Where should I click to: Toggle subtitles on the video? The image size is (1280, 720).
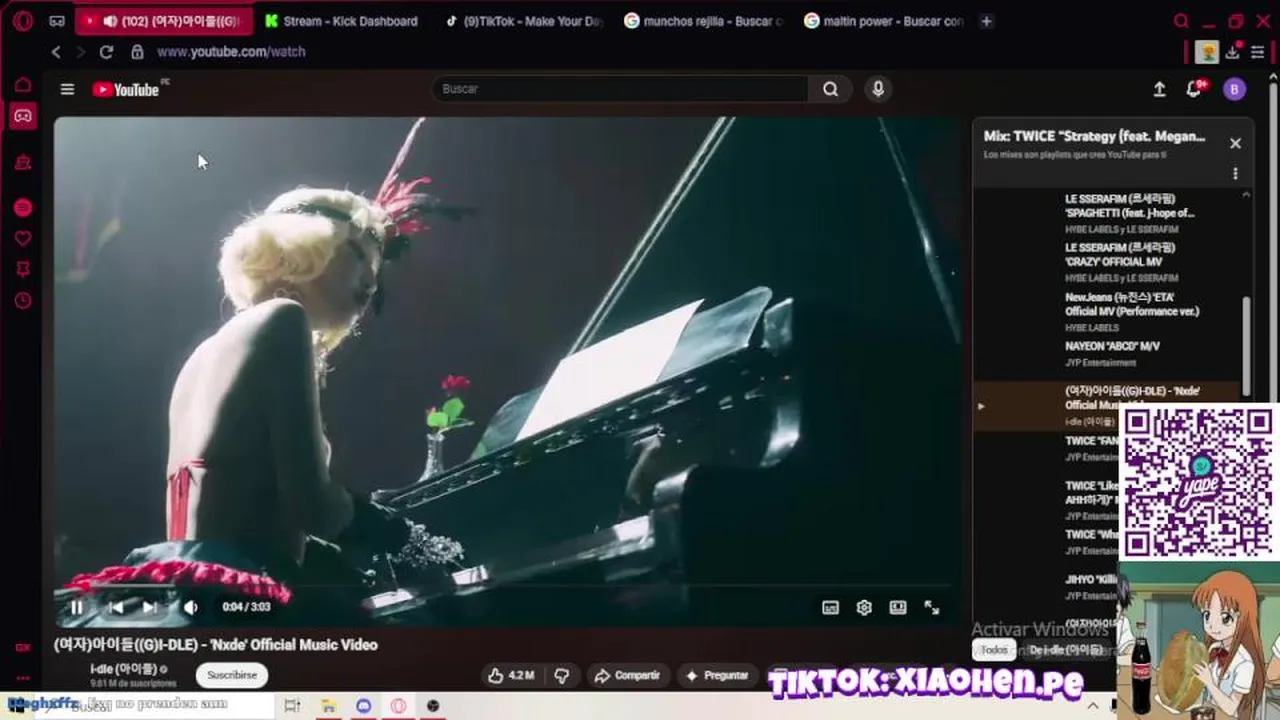830,607
